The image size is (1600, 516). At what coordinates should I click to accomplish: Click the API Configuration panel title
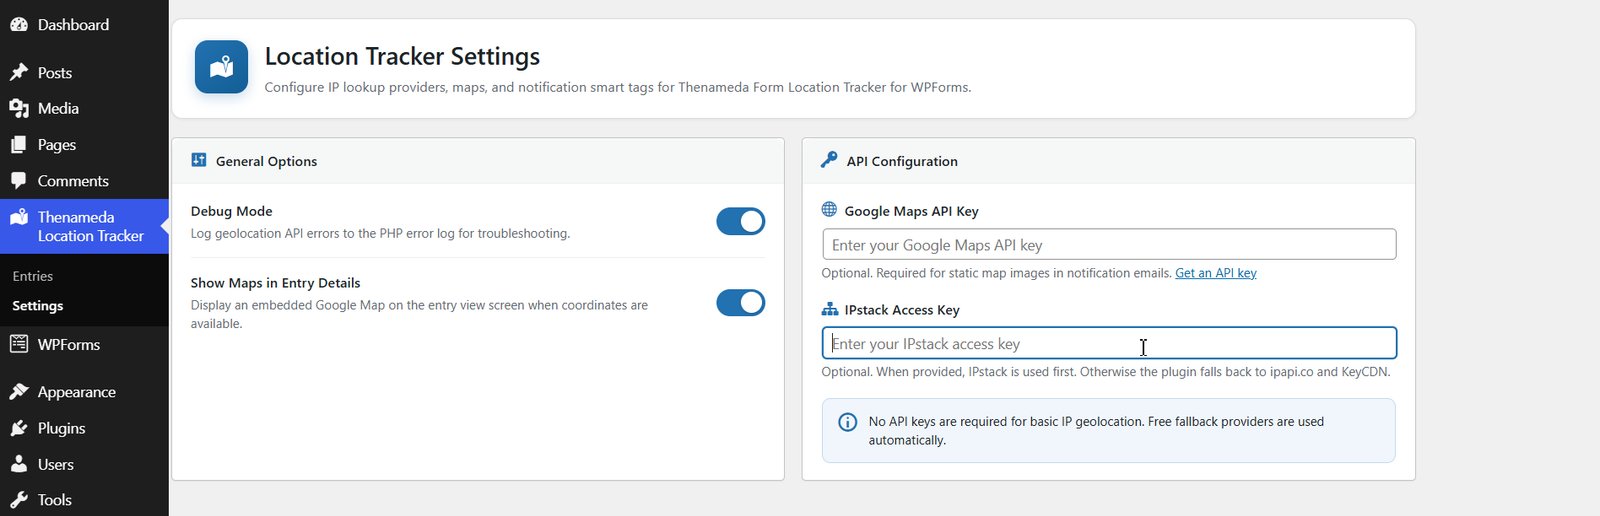click(x=902, y=161)
